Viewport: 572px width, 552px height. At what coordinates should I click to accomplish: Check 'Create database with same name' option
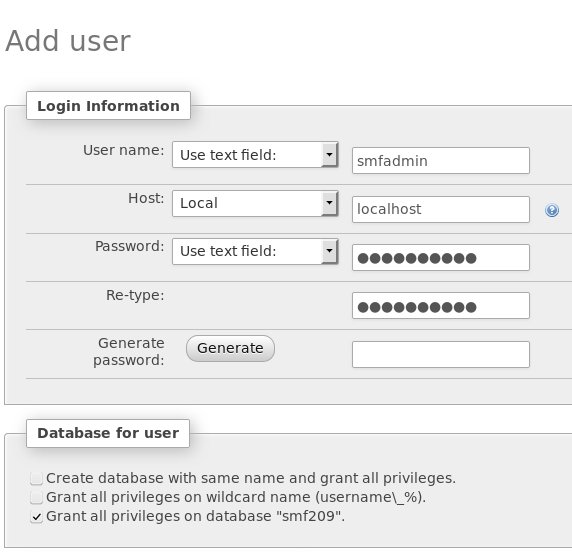(36, 478)
